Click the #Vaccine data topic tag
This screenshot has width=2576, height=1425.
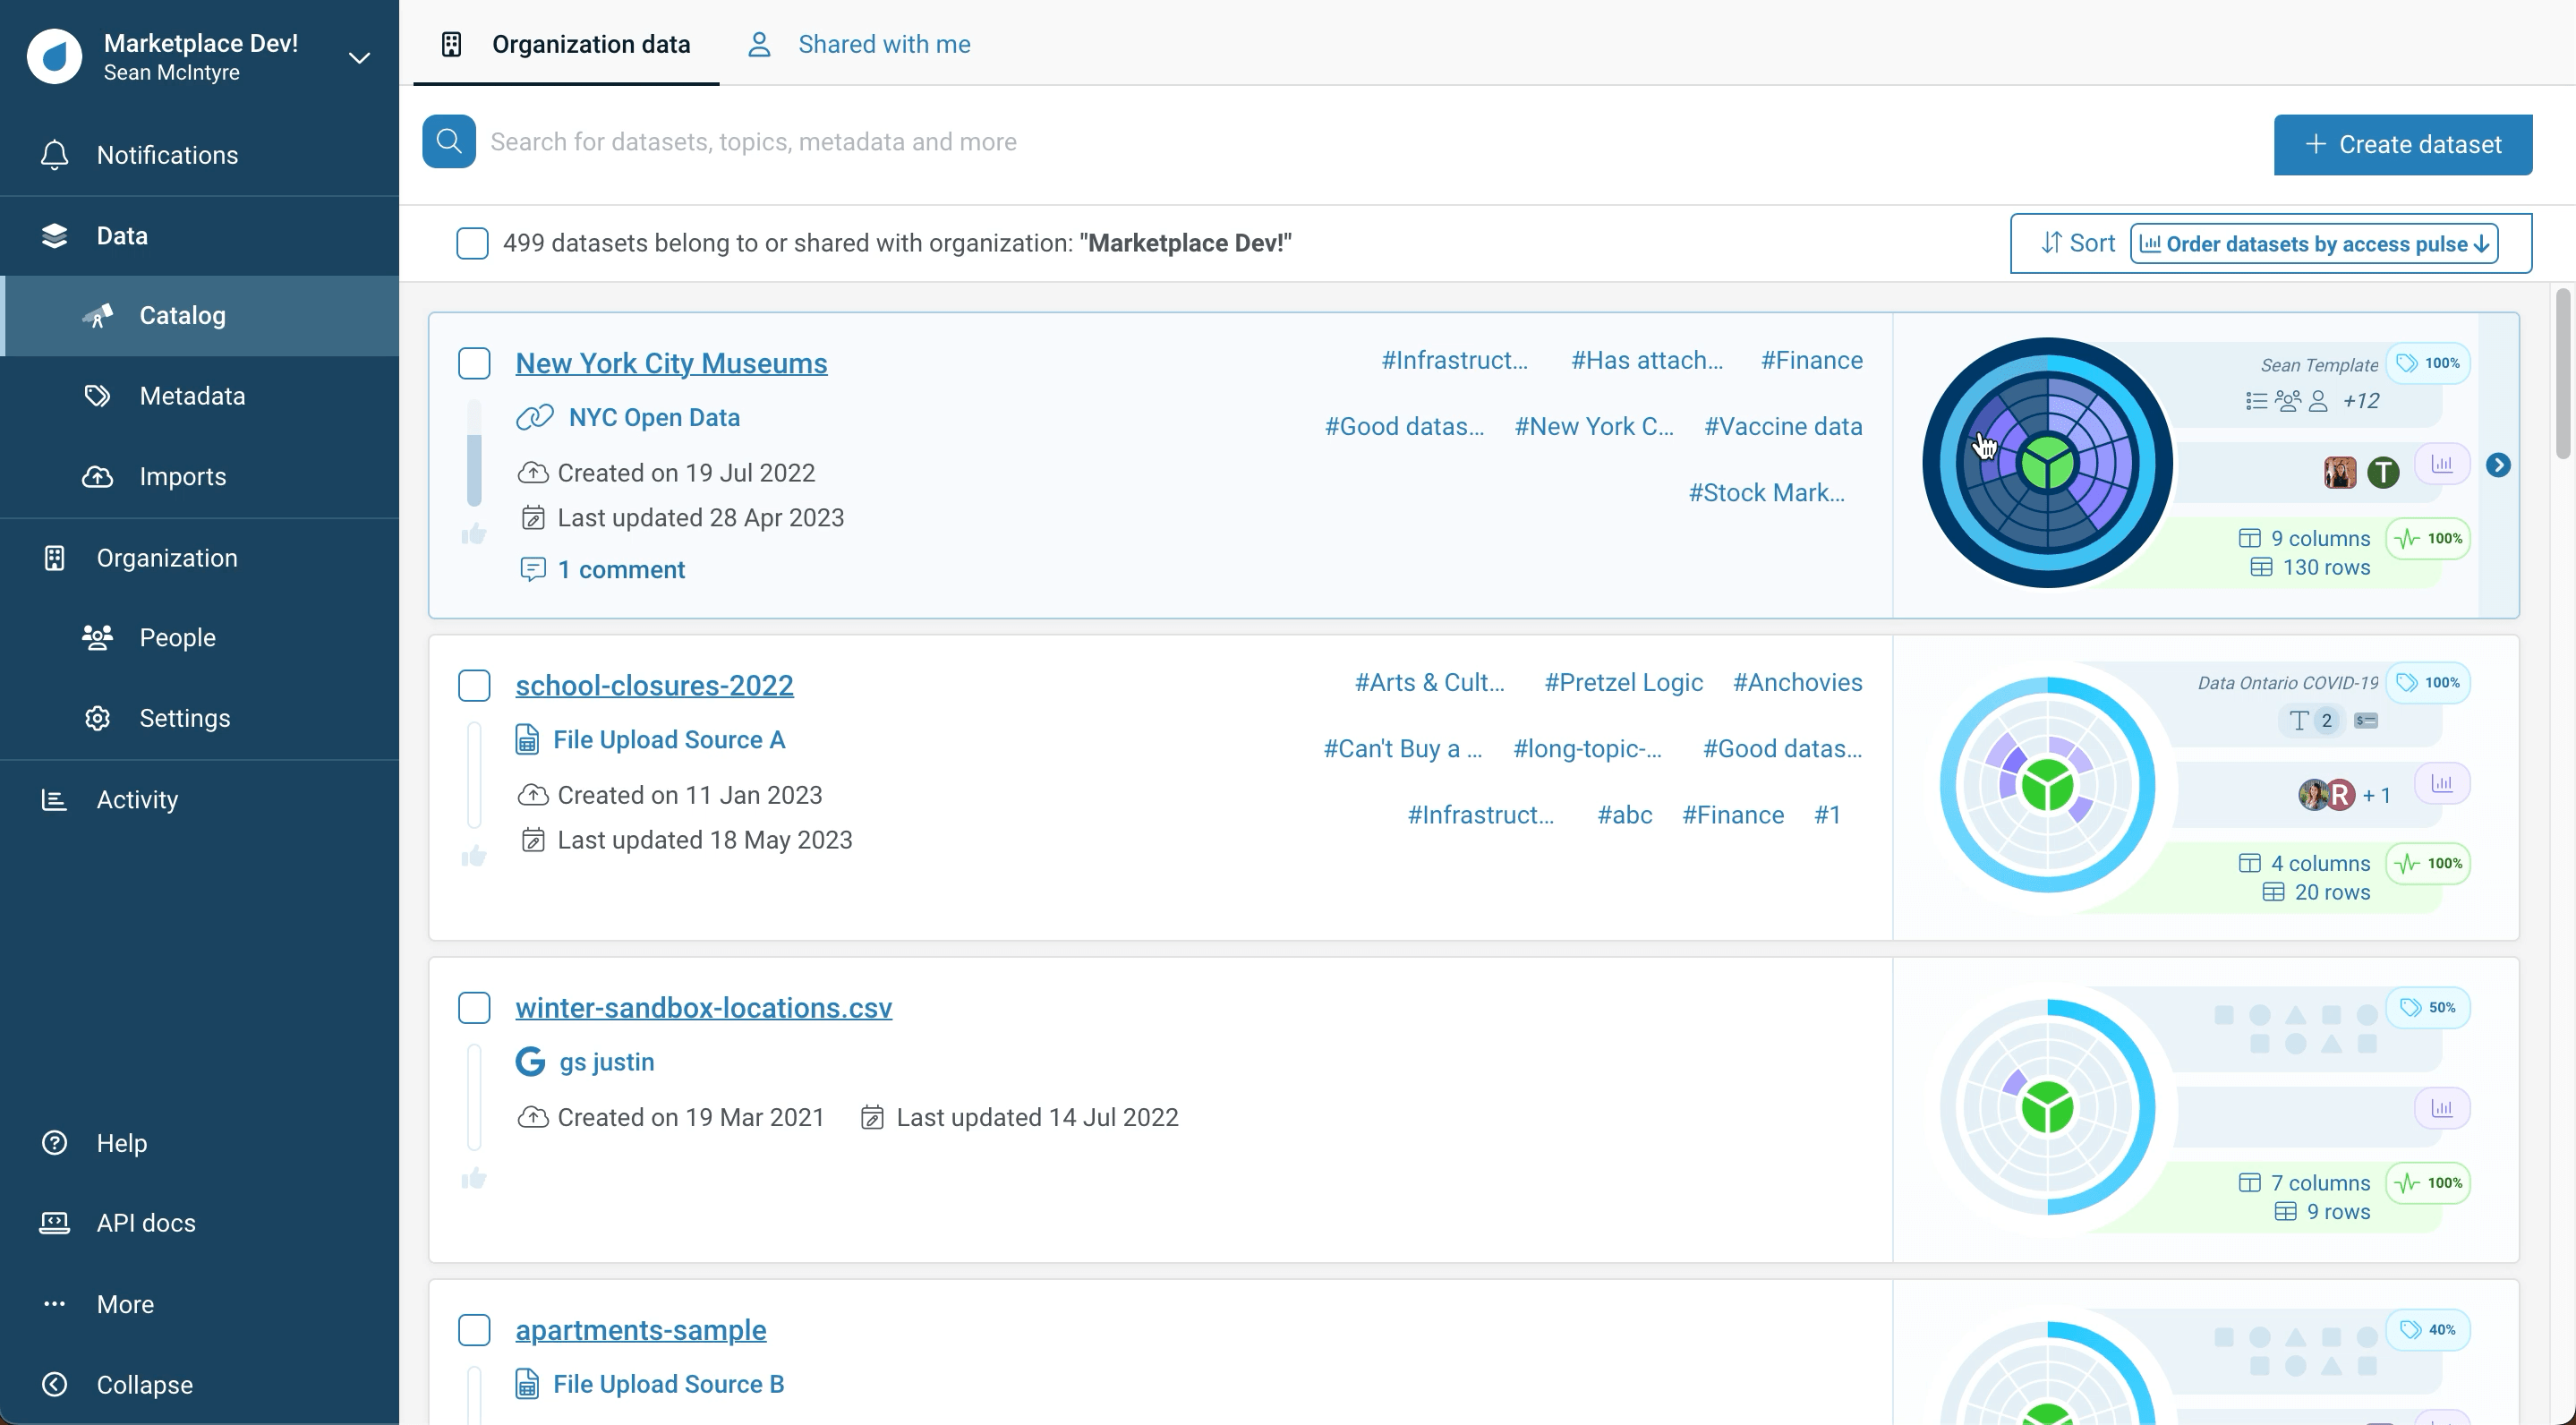(x=1783, y=427)
